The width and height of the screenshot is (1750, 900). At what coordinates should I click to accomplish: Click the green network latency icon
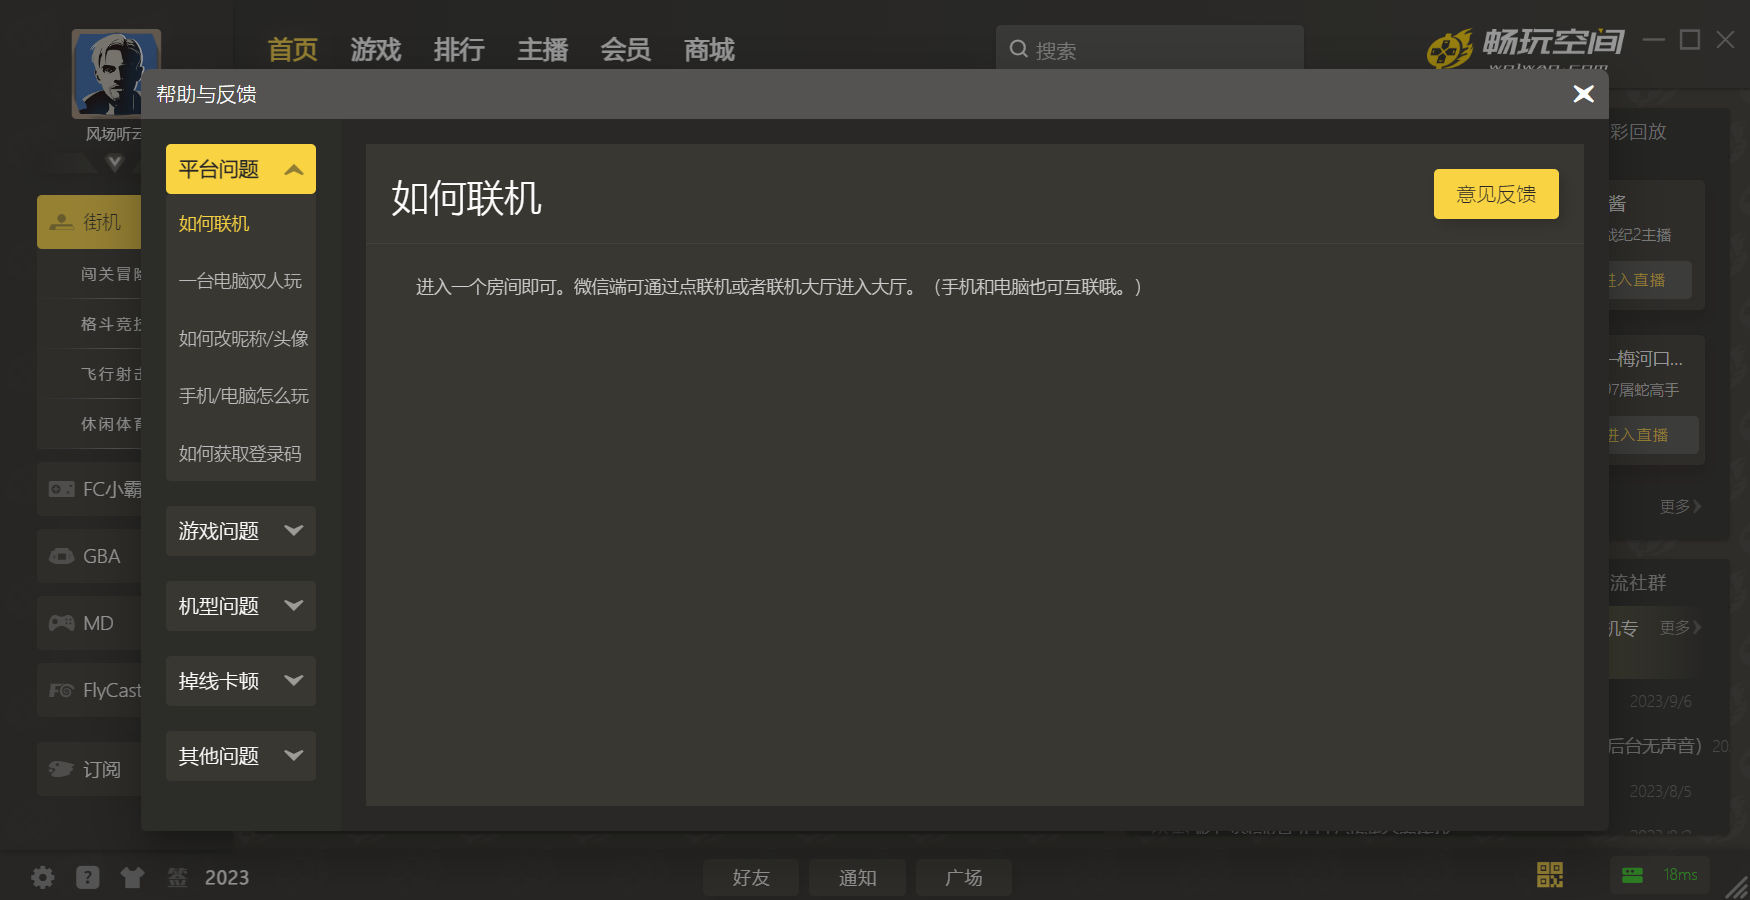coord(1633,875)
